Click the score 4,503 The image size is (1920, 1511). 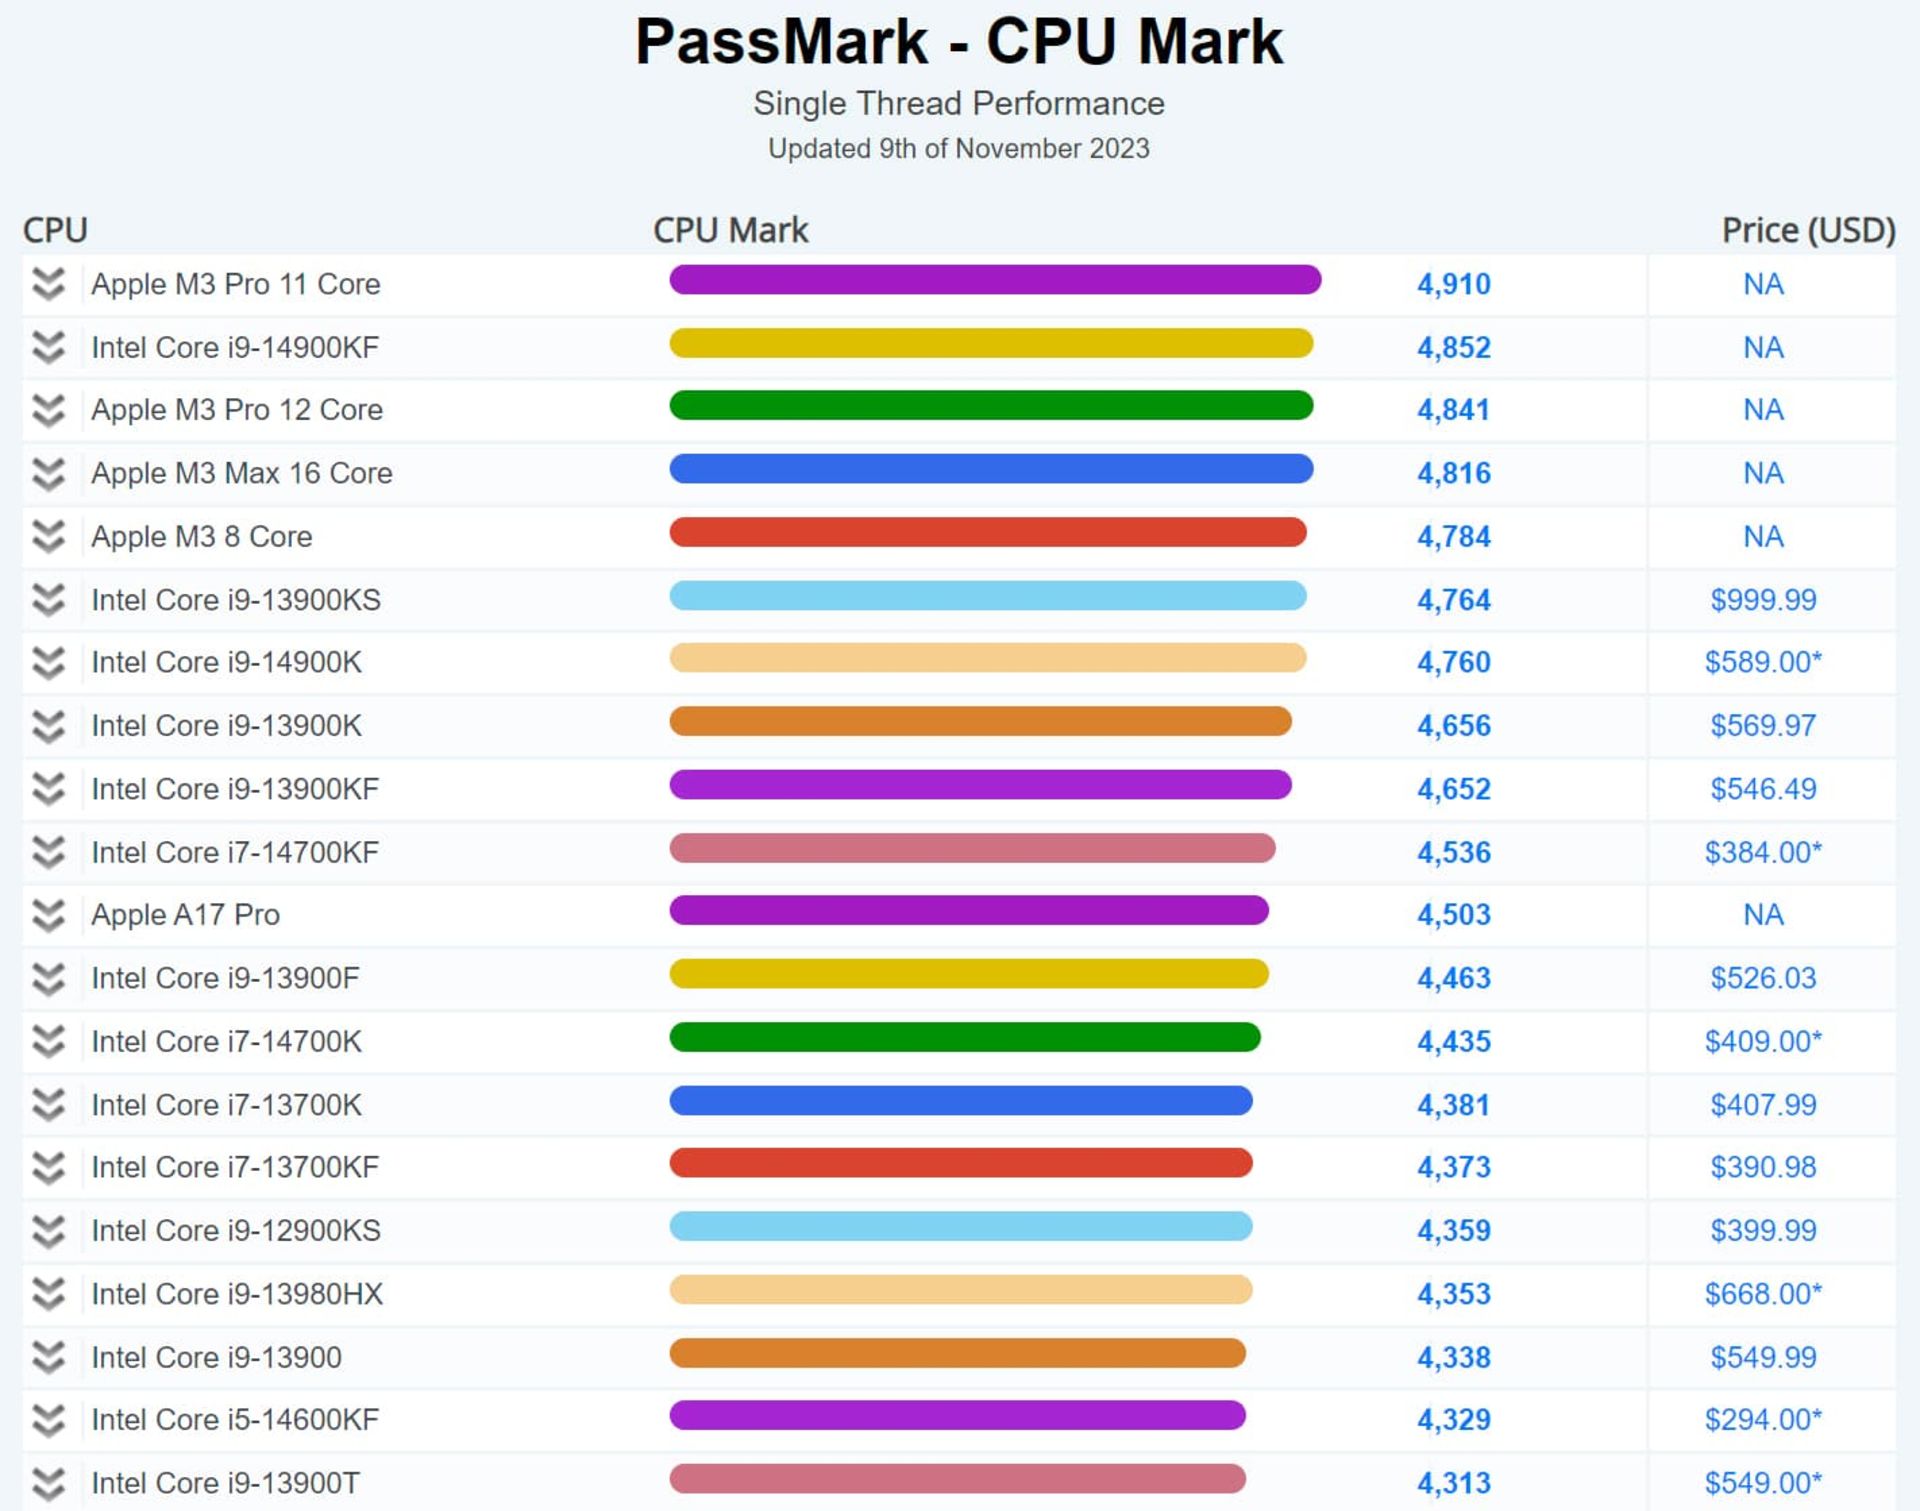[1454, 915]
